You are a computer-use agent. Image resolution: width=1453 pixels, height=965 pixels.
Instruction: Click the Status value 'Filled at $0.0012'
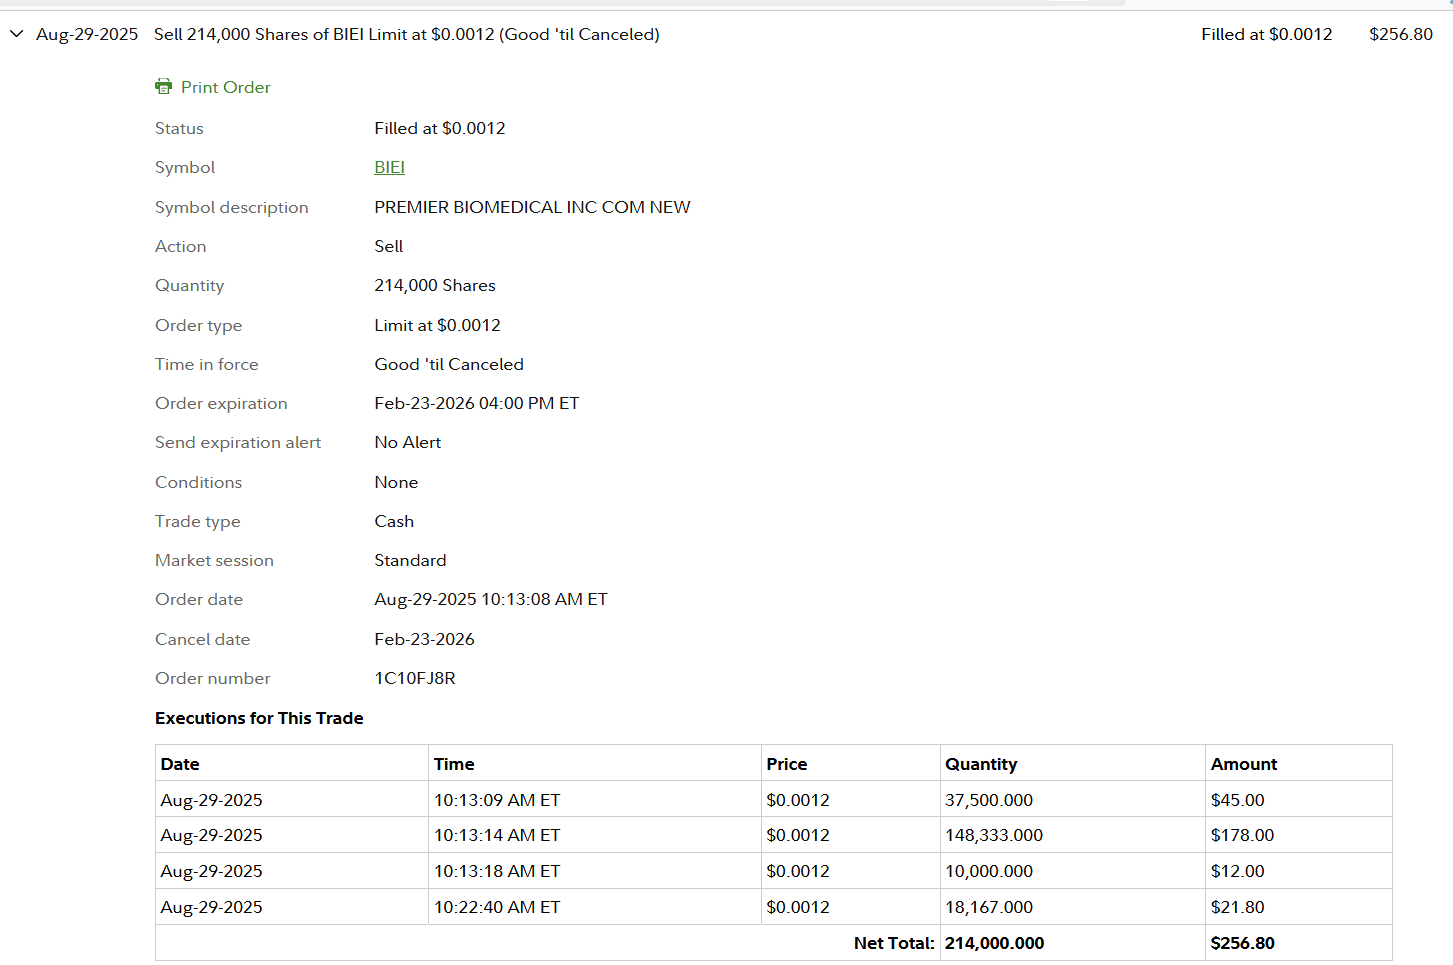coord(440,128)
